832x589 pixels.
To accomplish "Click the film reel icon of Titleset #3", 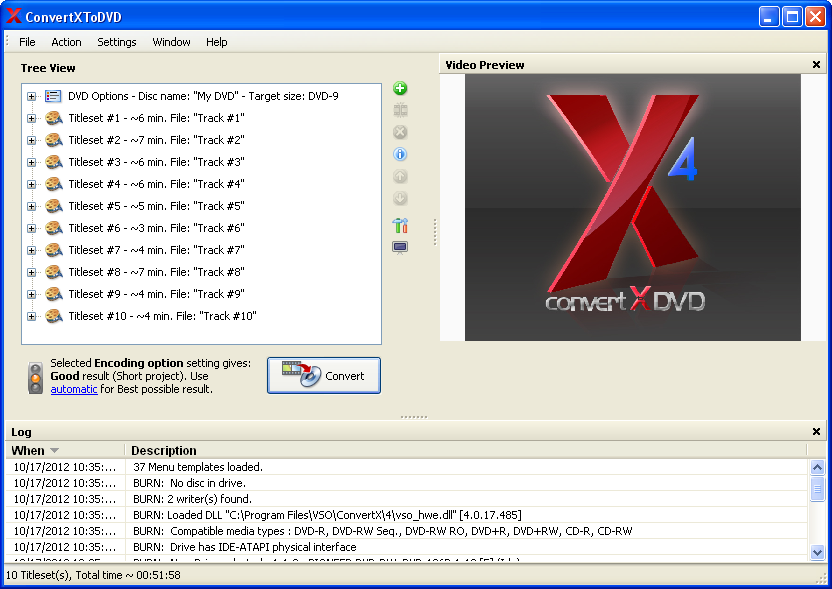I will tap(54, 162).
